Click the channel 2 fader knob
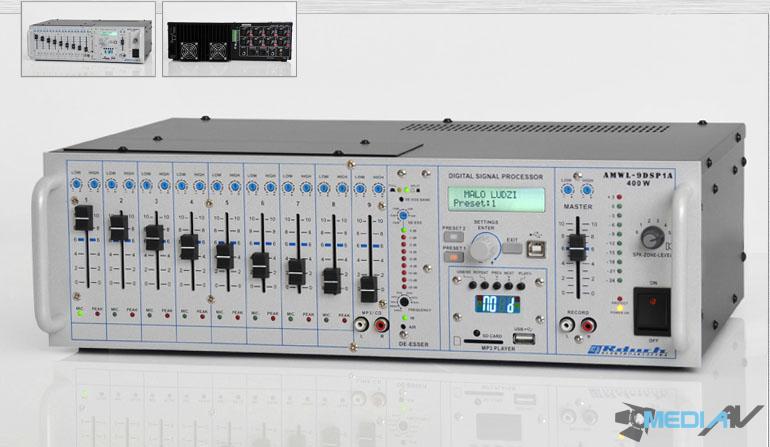The image size is (770, 447). (x=119, y=228)
